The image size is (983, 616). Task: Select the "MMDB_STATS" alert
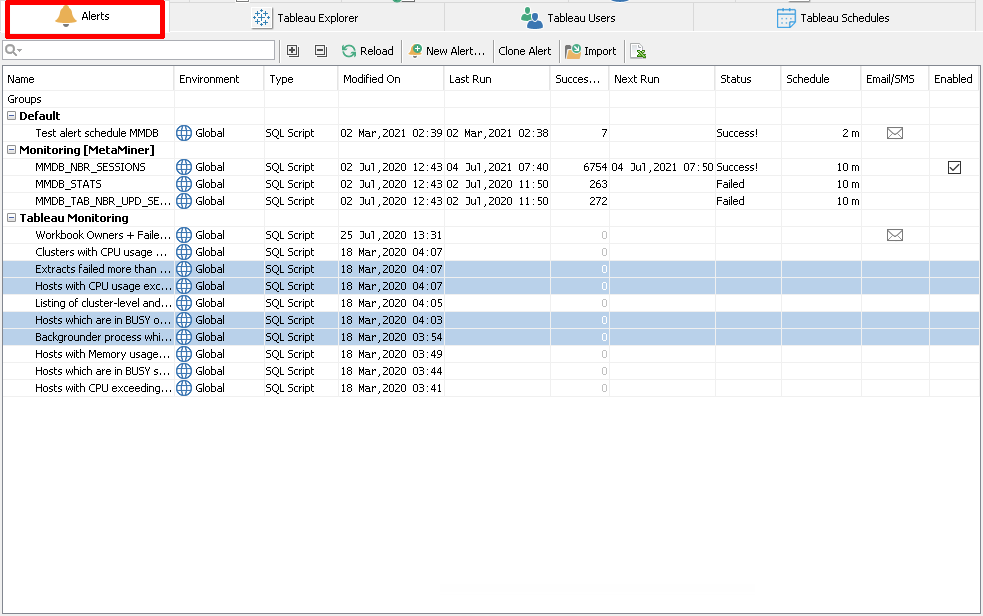click(x=68, y=184)
